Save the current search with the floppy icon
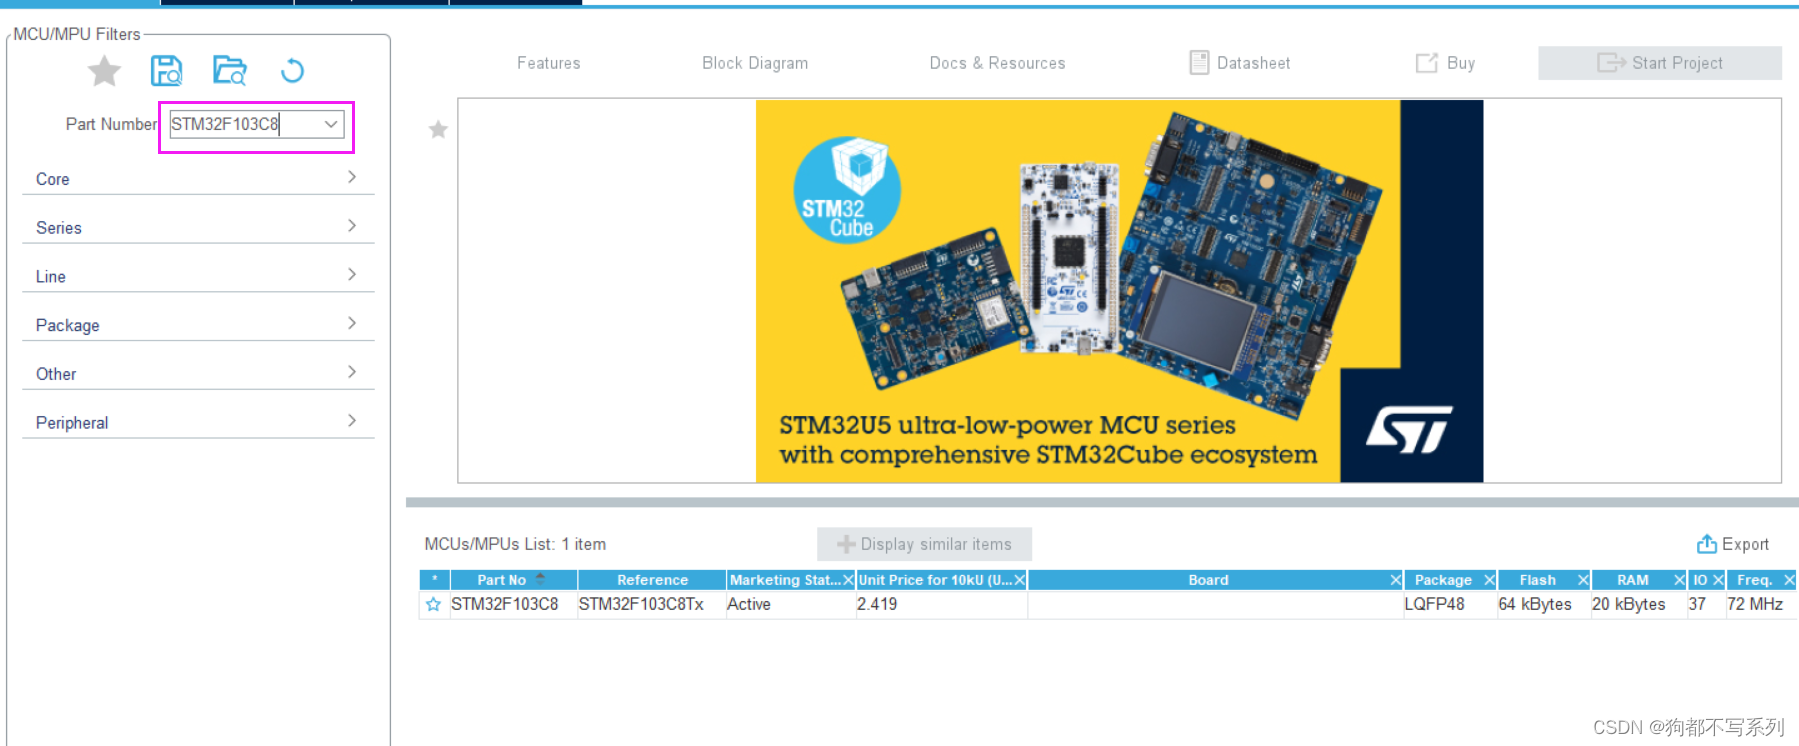 click(x=166, y=71)
